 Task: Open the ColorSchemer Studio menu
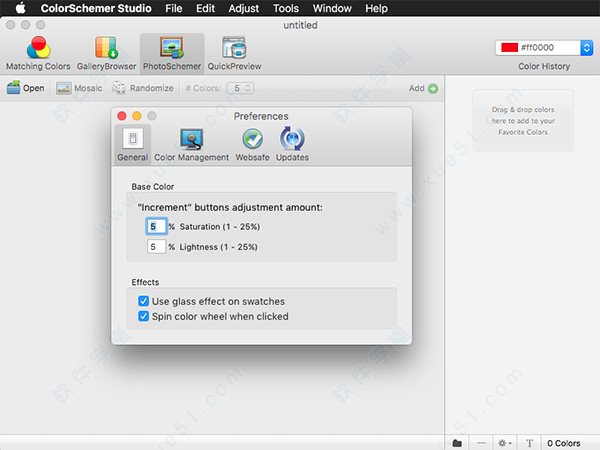click(96, 8)
